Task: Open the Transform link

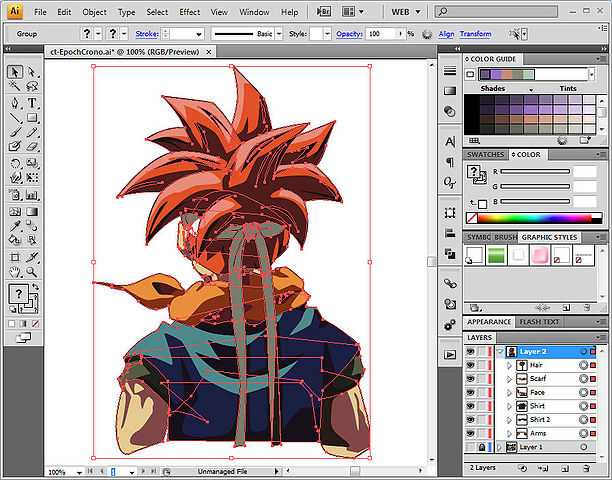Action: tap(475, 34)
